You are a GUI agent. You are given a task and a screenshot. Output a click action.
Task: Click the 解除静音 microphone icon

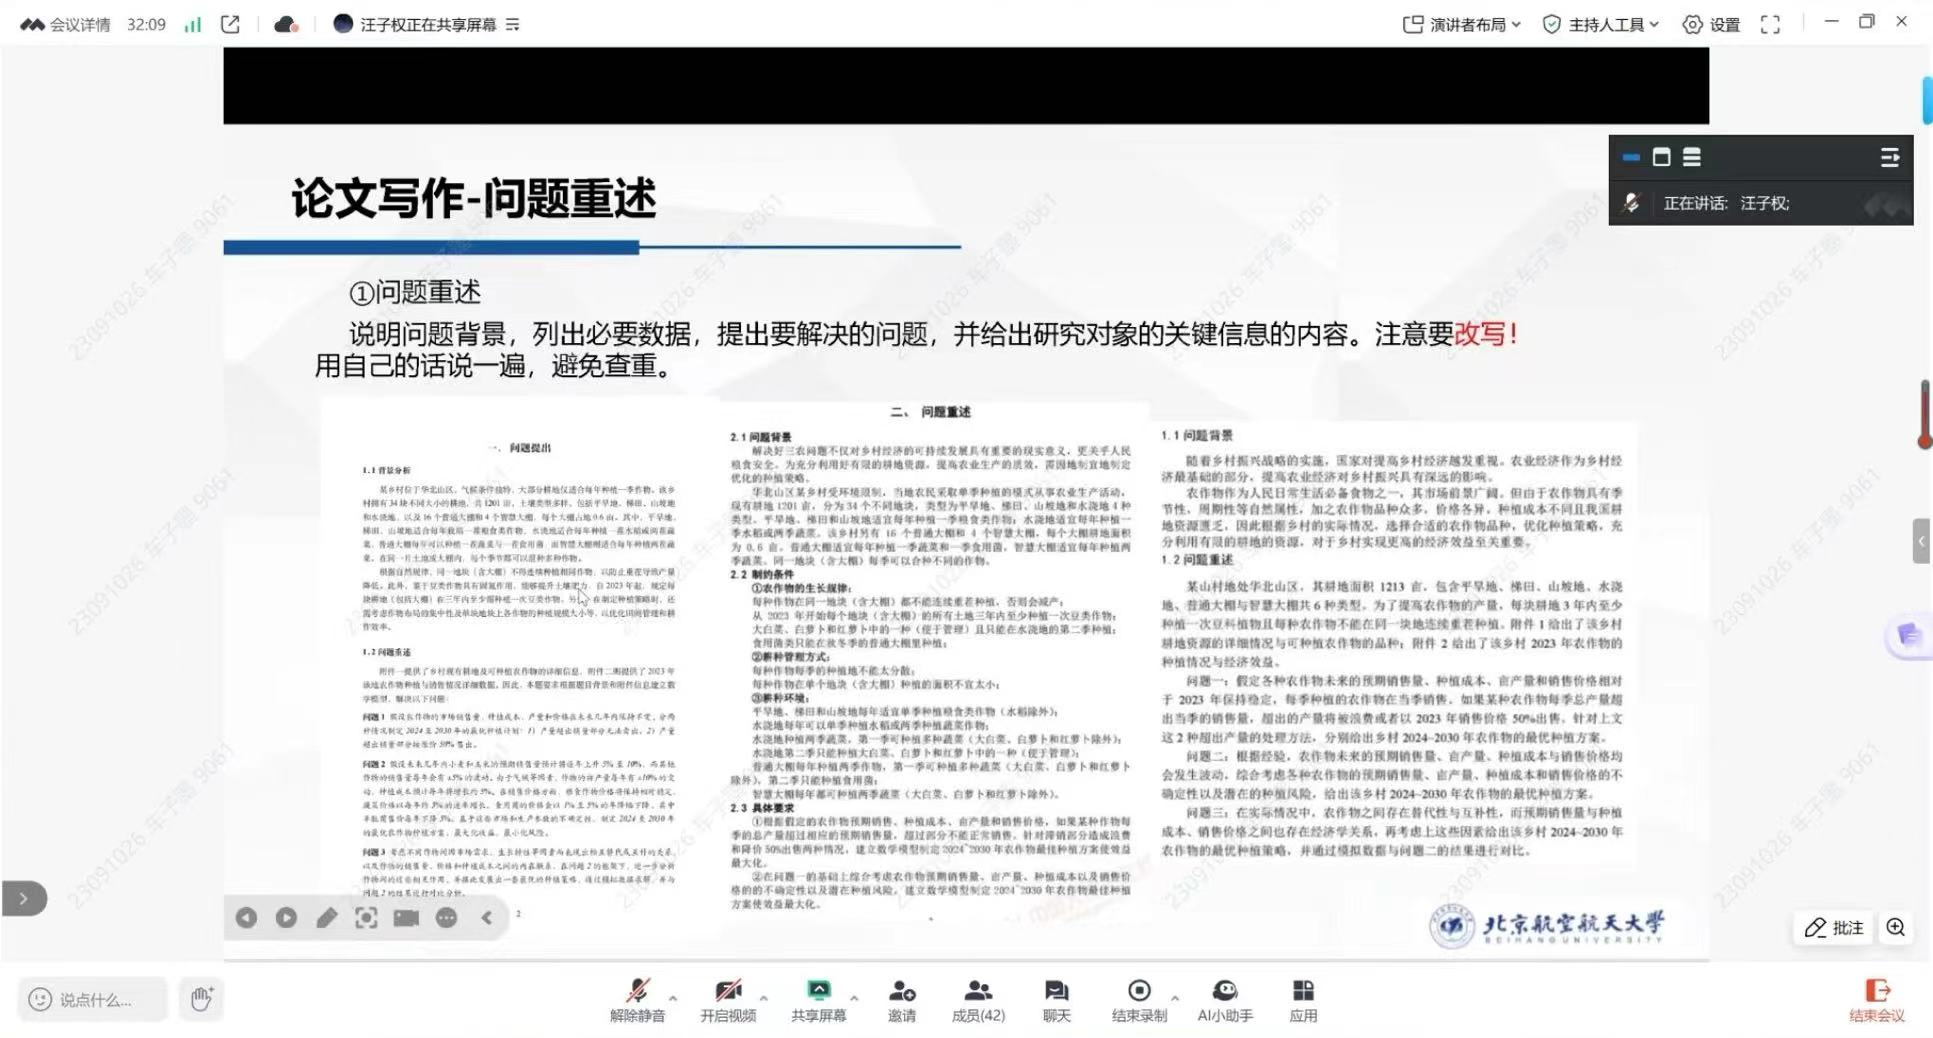637,991
